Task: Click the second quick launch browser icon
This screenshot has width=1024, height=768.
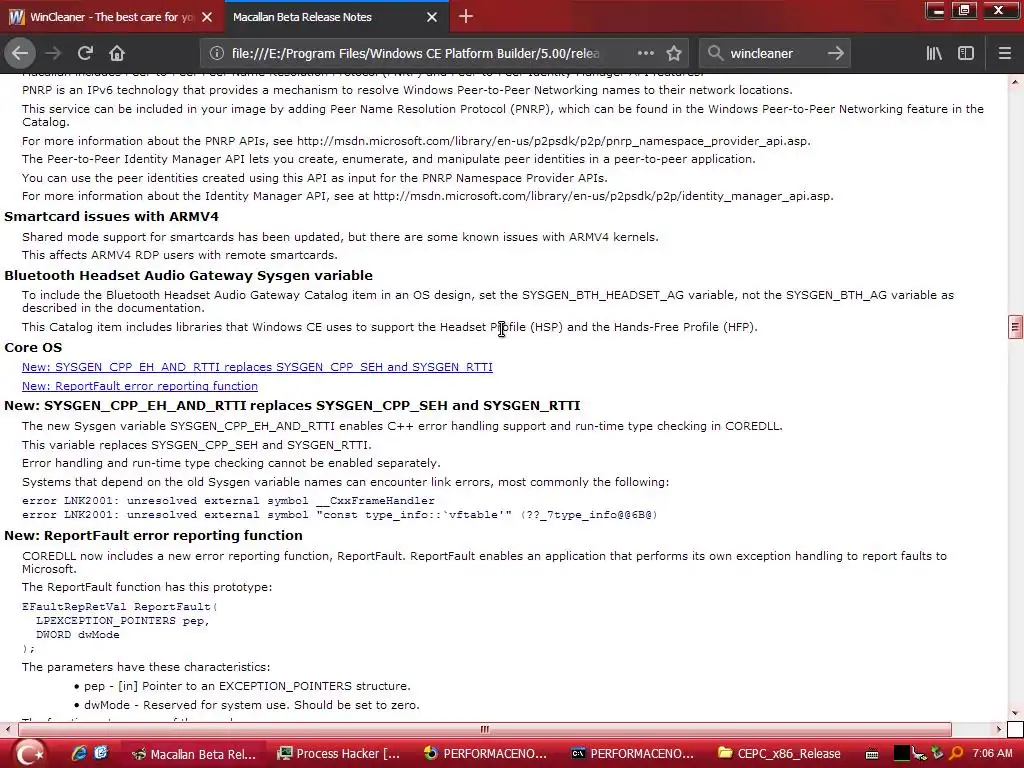Action: tap(101, 753)
